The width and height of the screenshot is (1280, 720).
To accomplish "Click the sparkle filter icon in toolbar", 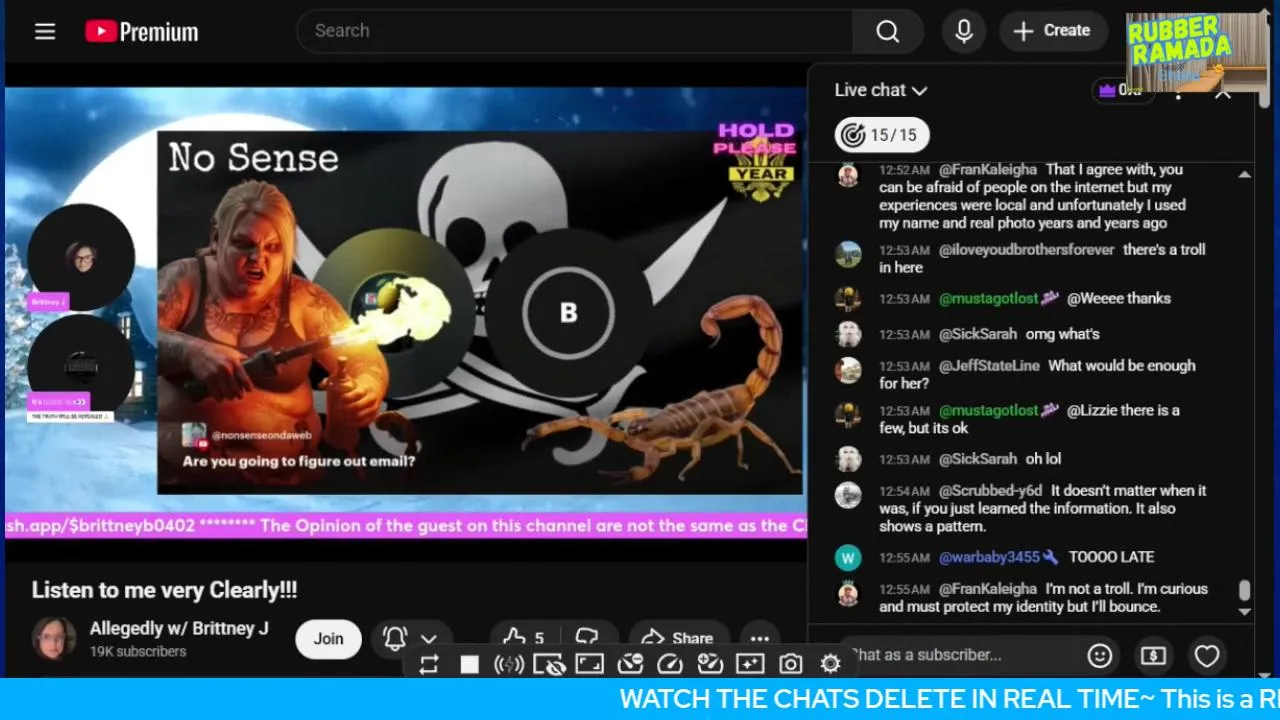I will (x=750, y=664).
